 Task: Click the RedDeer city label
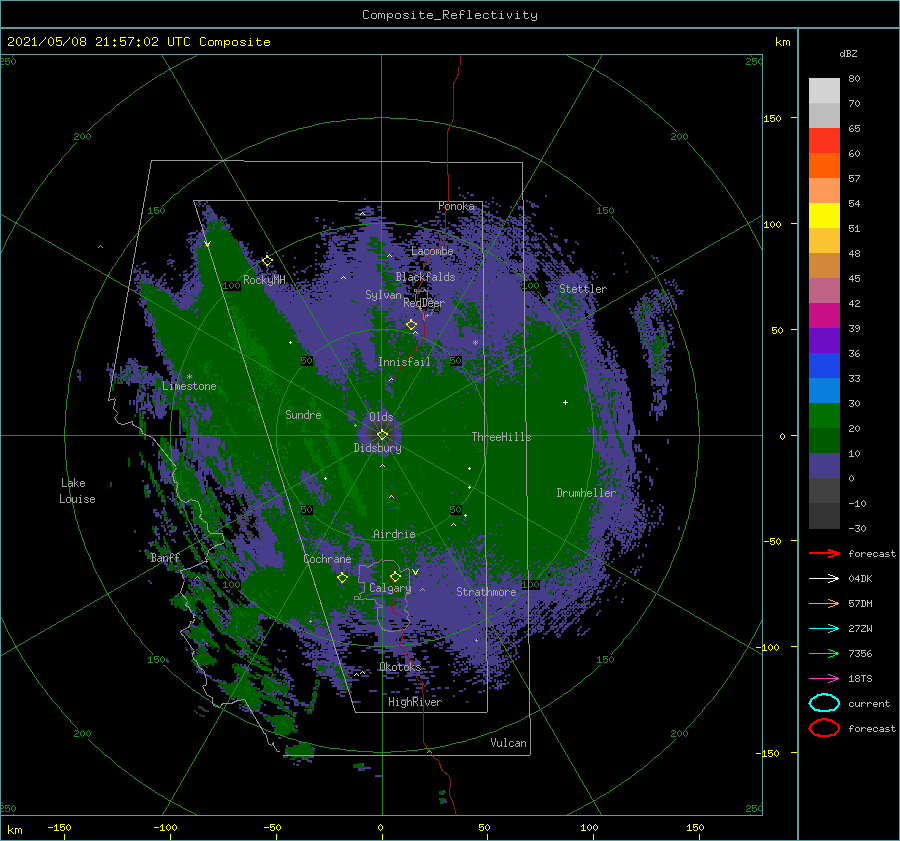pyautogui.click(x=424, y=303)
